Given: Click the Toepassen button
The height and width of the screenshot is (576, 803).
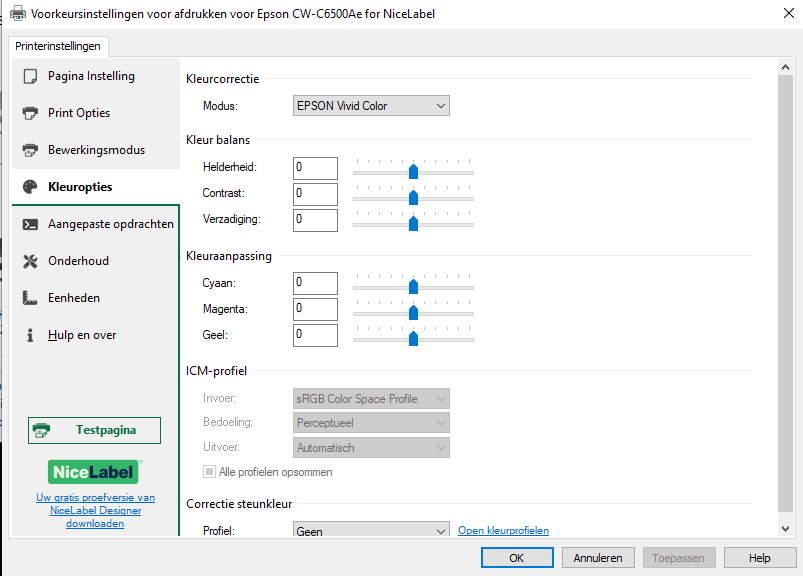Looking at the screenshot, I should pyautogui.click(x=679, y=558).
